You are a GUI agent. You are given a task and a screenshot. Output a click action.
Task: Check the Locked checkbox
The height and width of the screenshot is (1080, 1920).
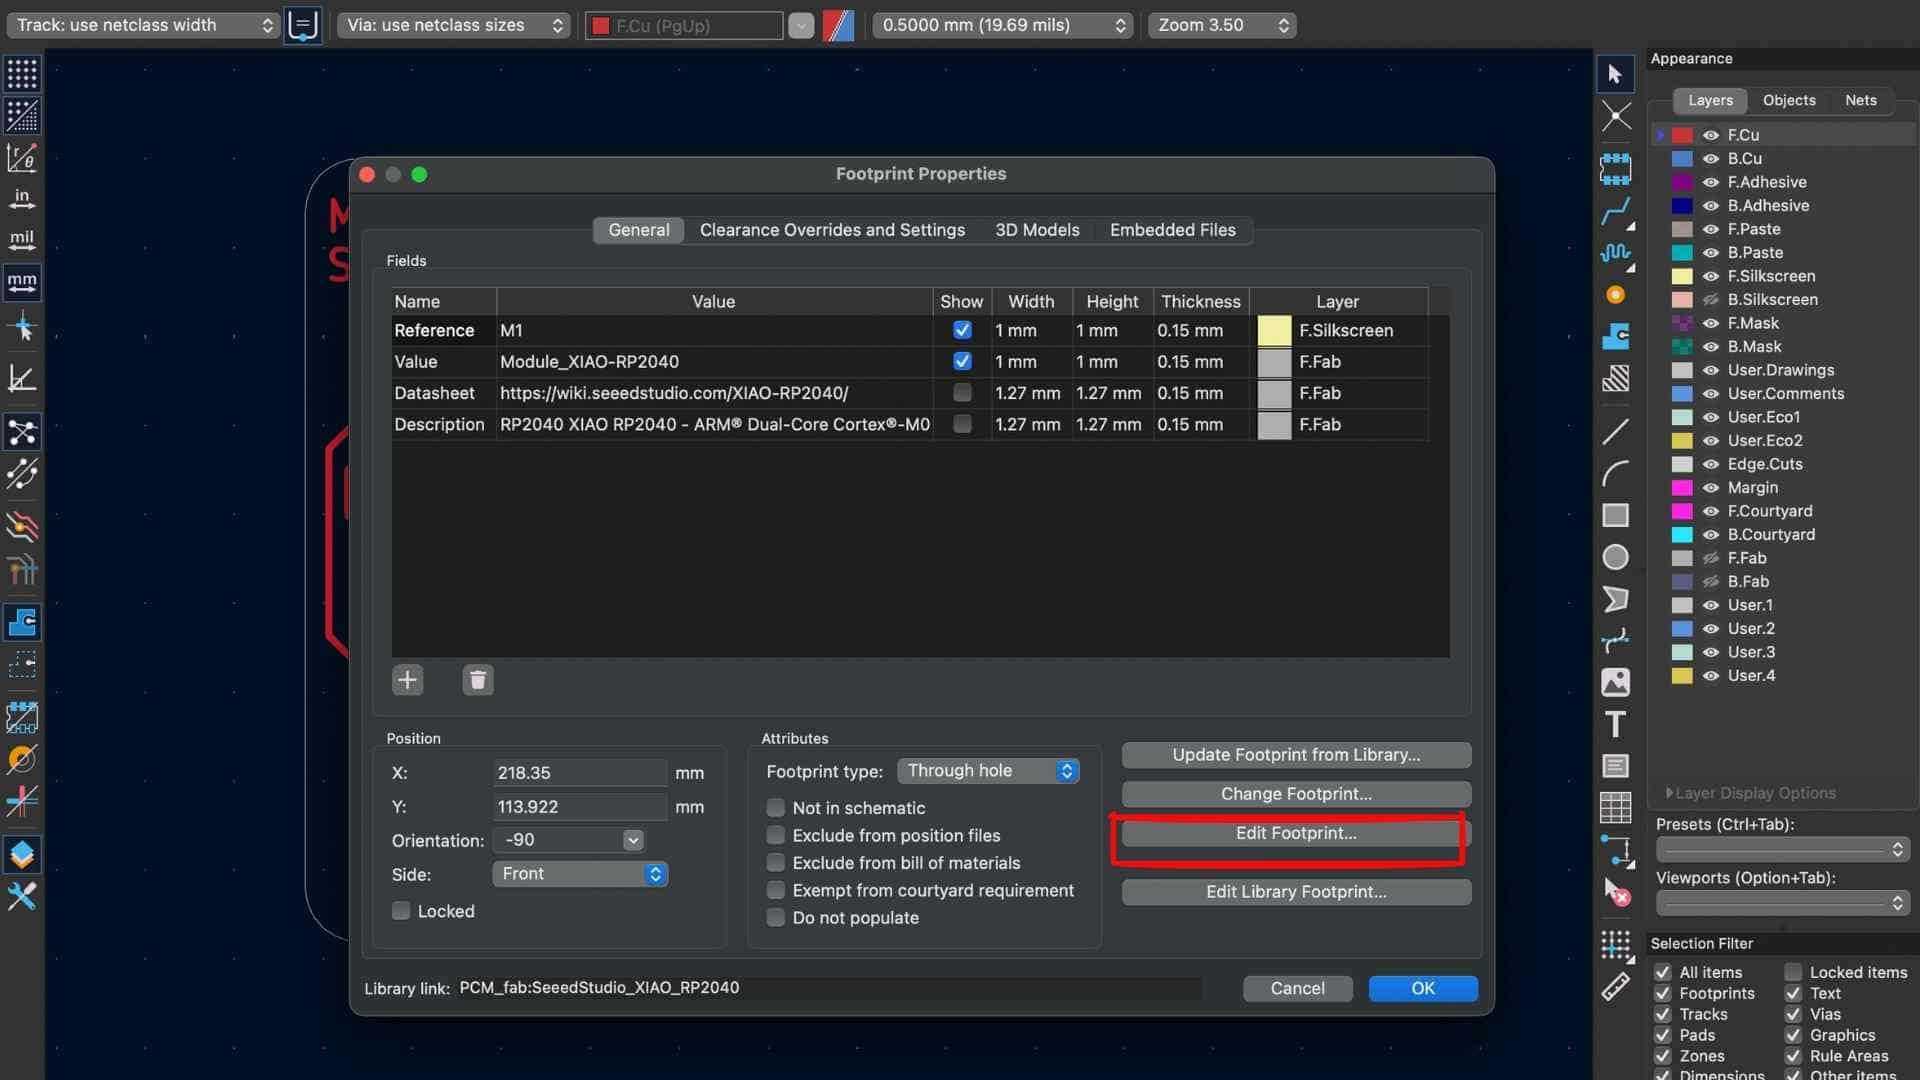coord(401,911)
